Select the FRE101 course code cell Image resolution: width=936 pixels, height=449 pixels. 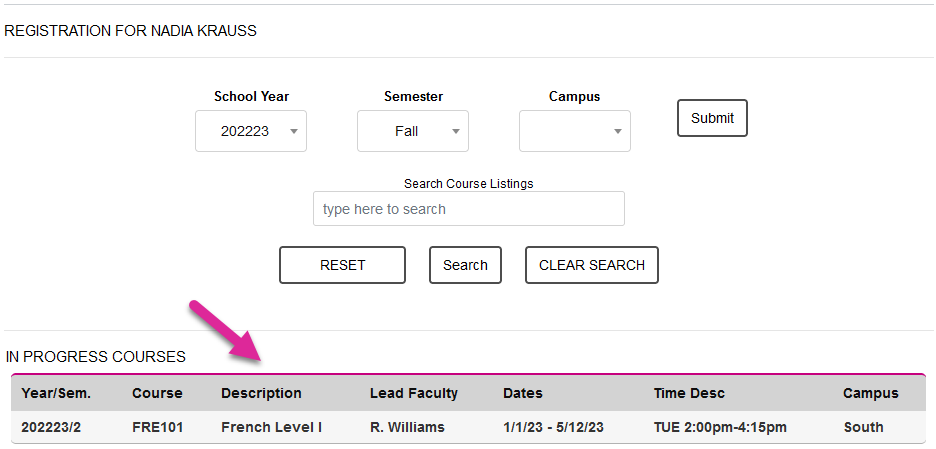[x=157, y=427]
